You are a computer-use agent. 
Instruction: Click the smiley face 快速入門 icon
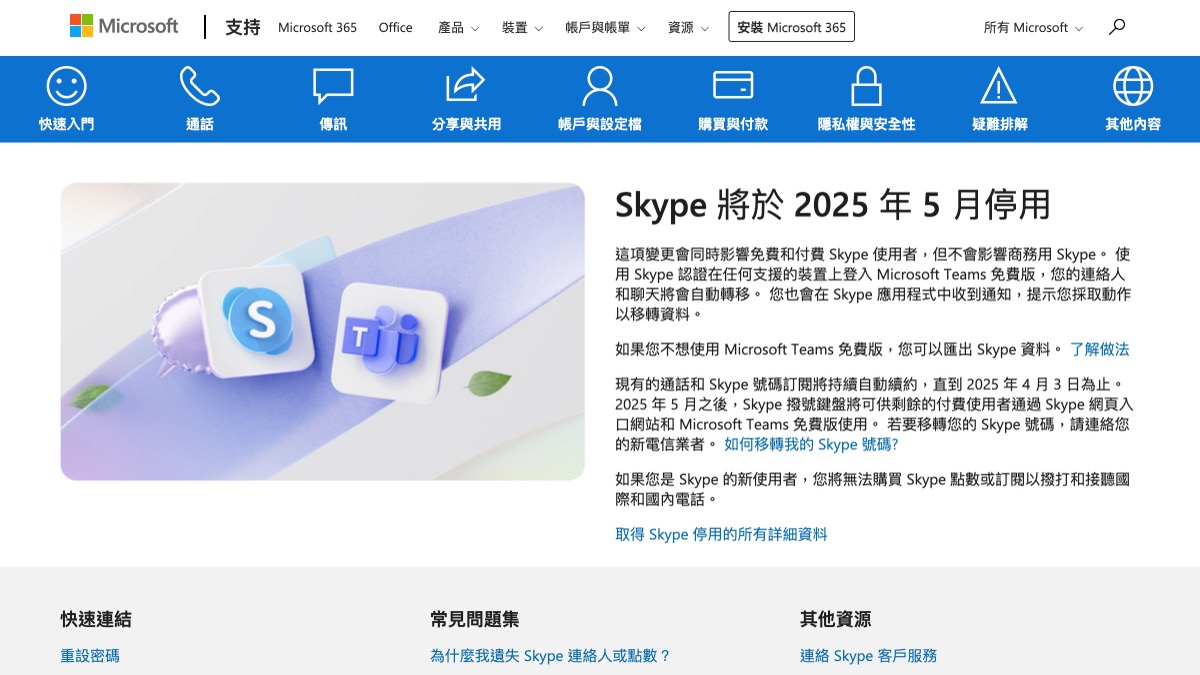click(x=67, y=87)
